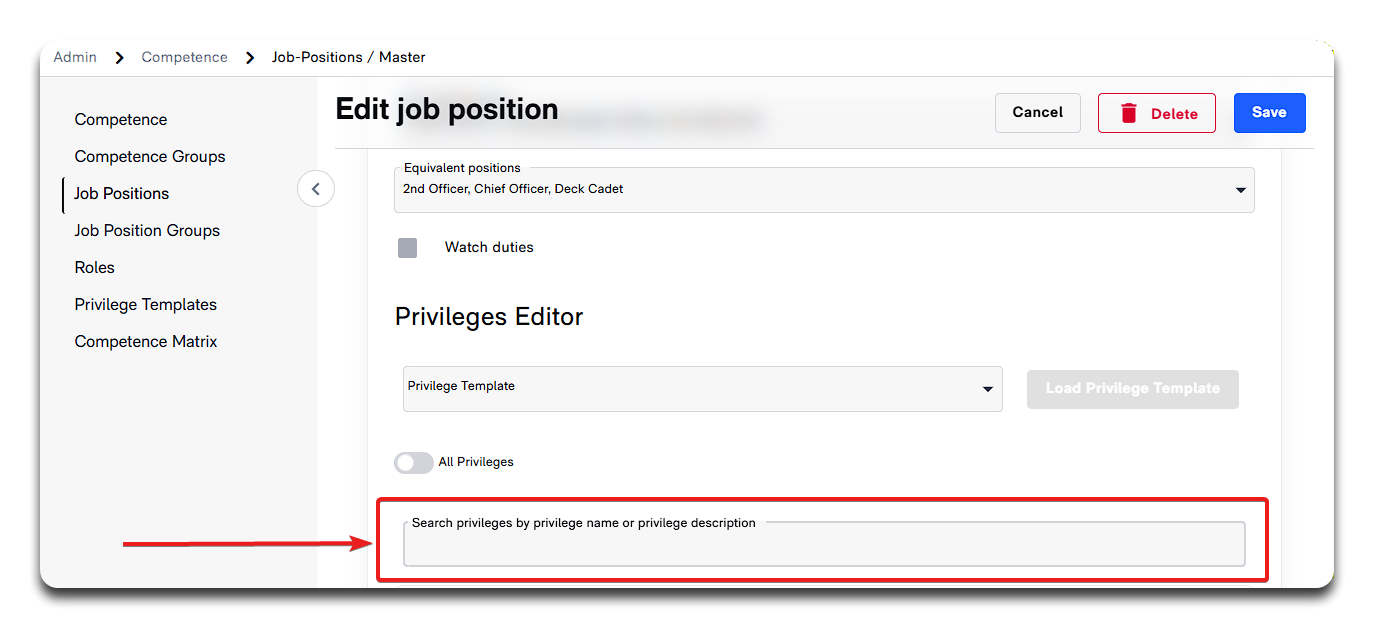The image size is (1374, 628).
Task: Save the job position
Action: point(1269,113)
